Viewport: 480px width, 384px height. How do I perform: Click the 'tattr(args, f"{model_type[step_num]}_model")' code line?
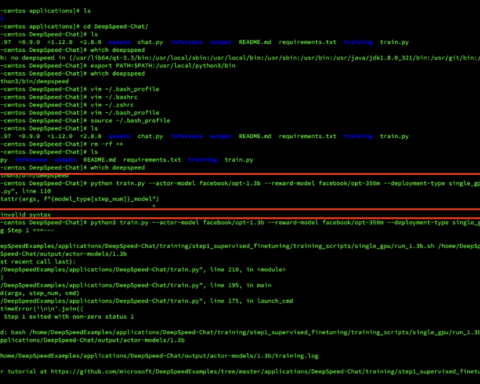coord(80,199)
